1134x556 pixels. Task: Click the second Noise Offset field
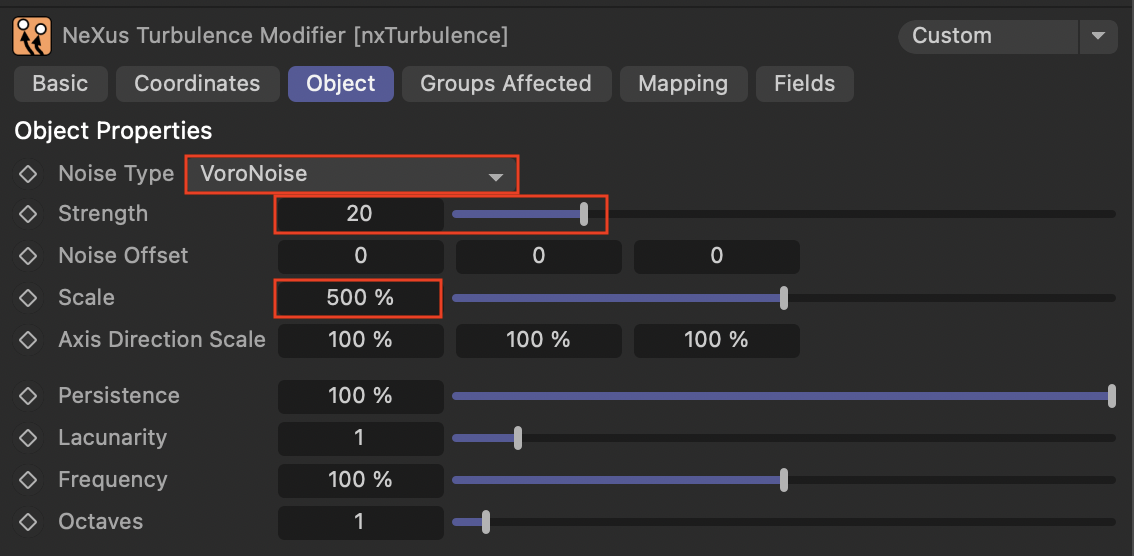click(x=539, y=257)
